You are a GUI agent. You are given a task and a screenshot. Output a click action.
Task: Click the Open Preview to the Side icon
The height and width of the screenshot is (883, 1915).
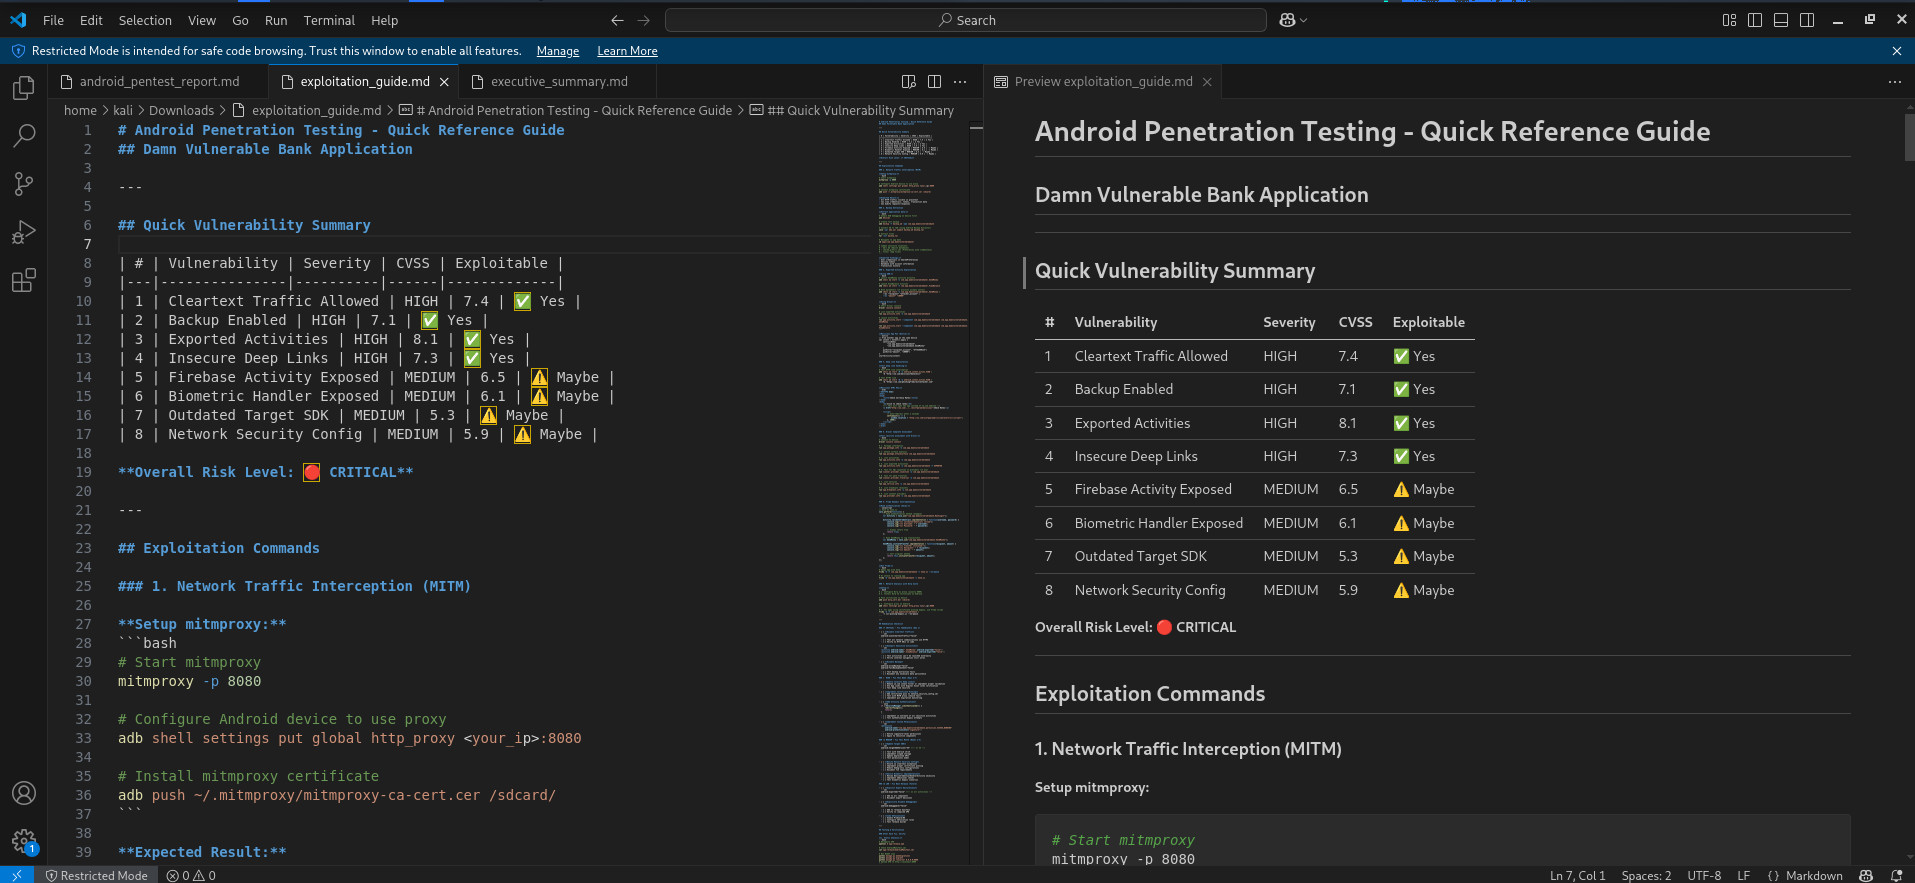[908, 82]
